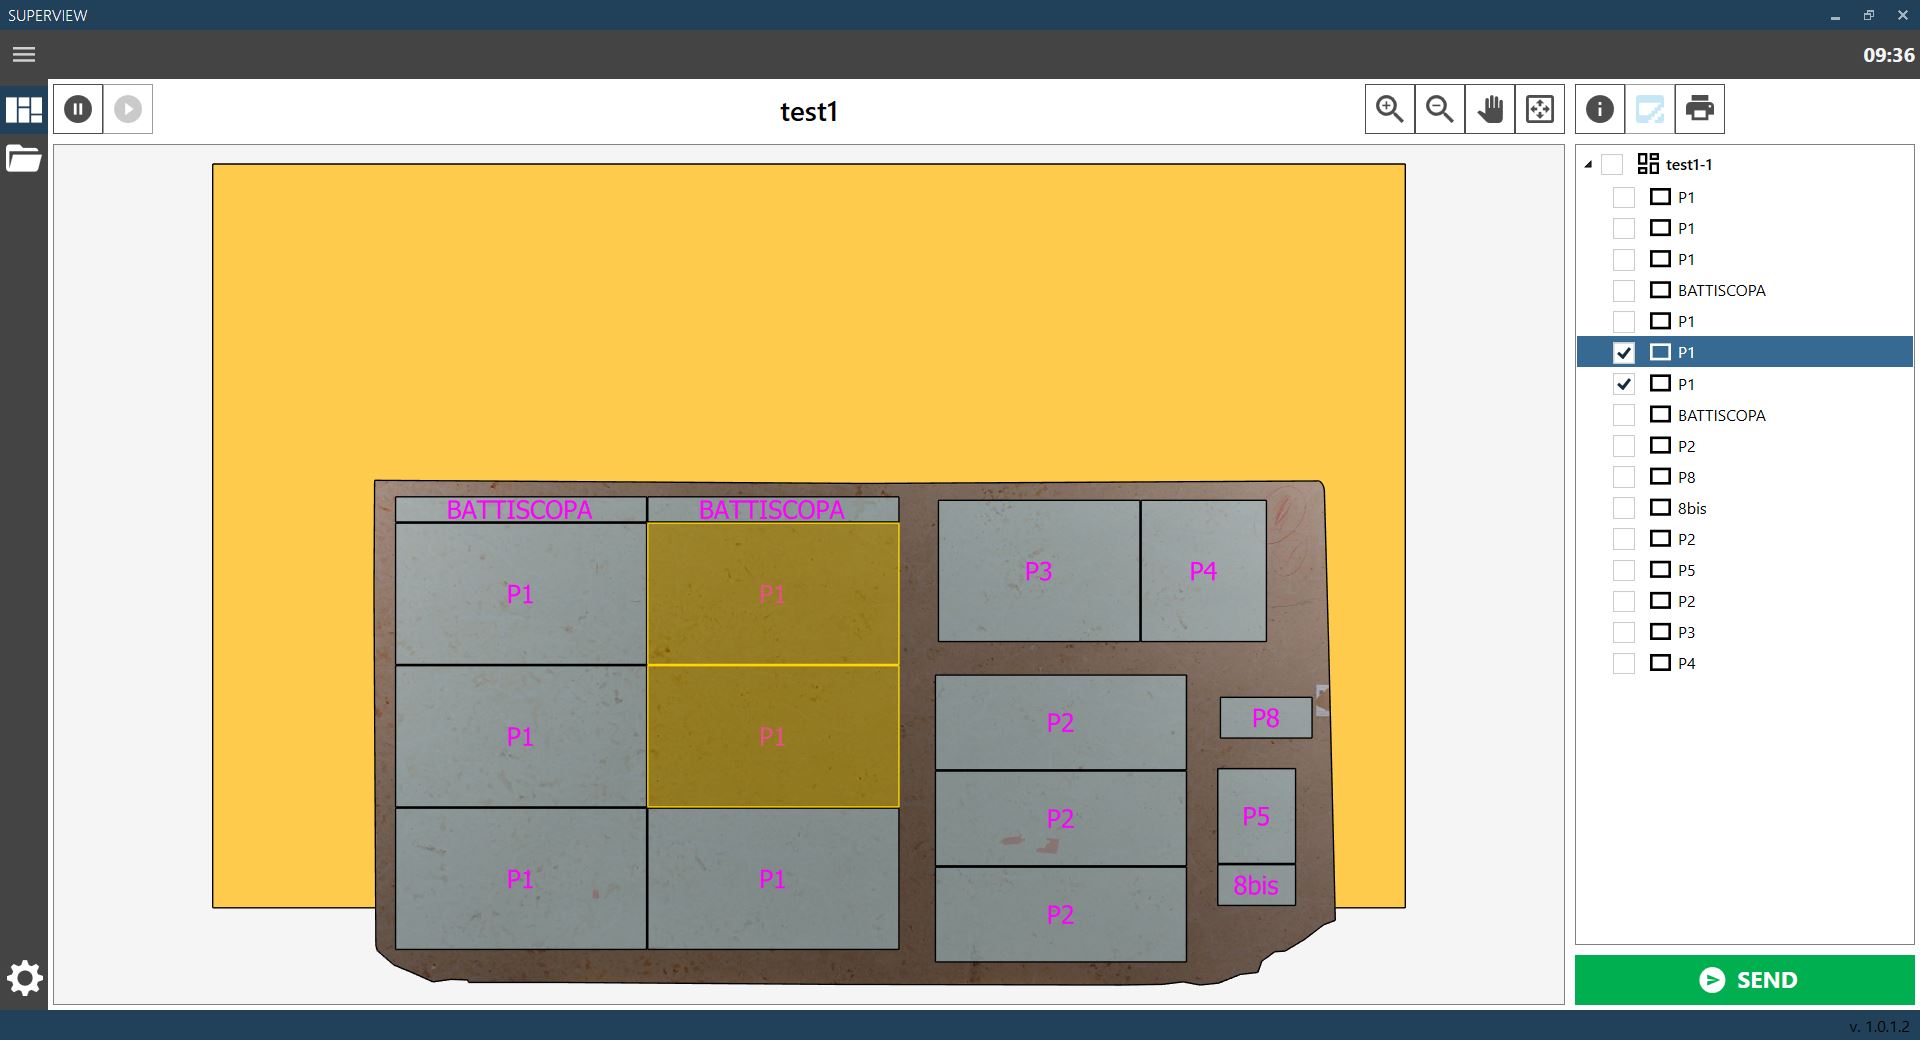Screen dimensions: 1920x1040
Task: Click the play button in toolbar
Action: coord(128,109)
